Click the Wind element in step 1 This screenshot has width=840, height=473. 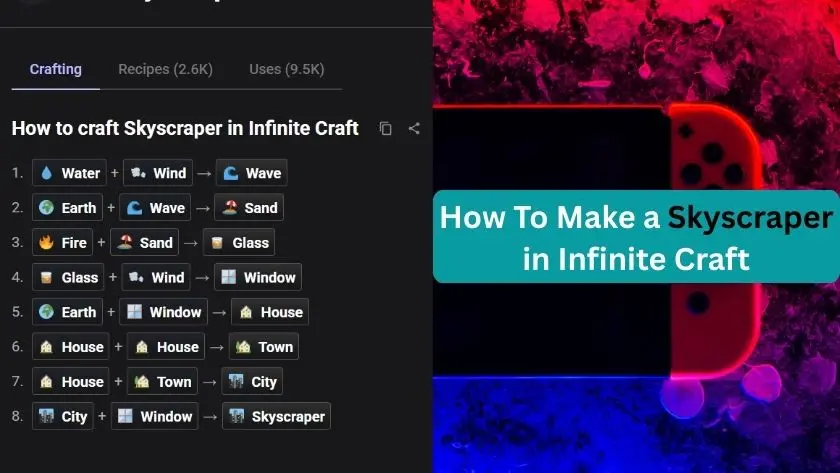(x=158, y=172)
